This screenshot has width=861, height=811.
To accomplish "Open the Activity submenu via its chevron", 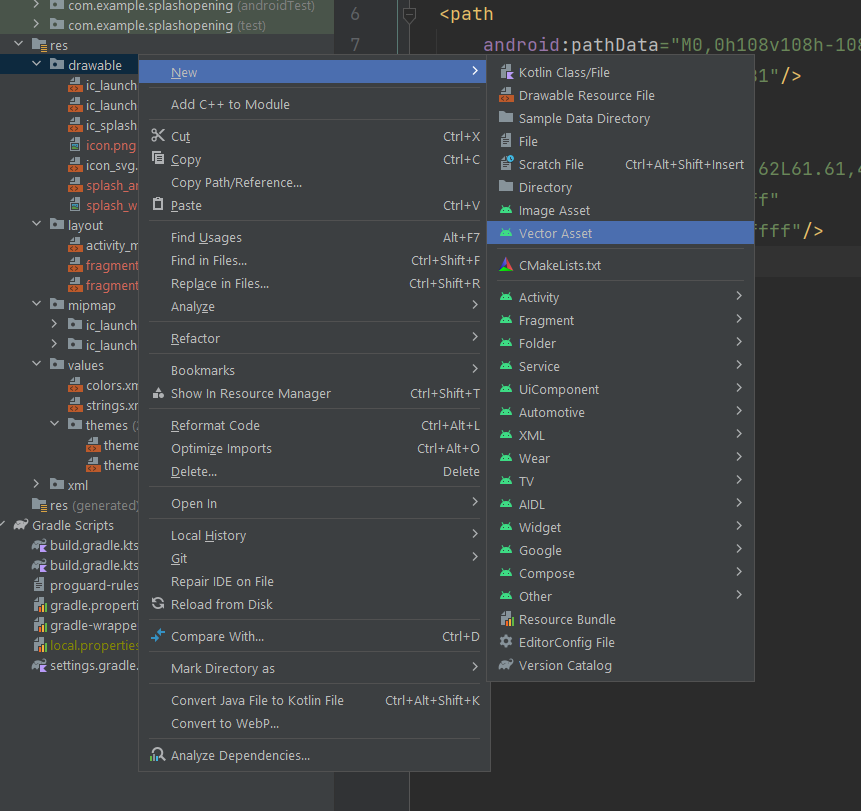I will [738, 297].
